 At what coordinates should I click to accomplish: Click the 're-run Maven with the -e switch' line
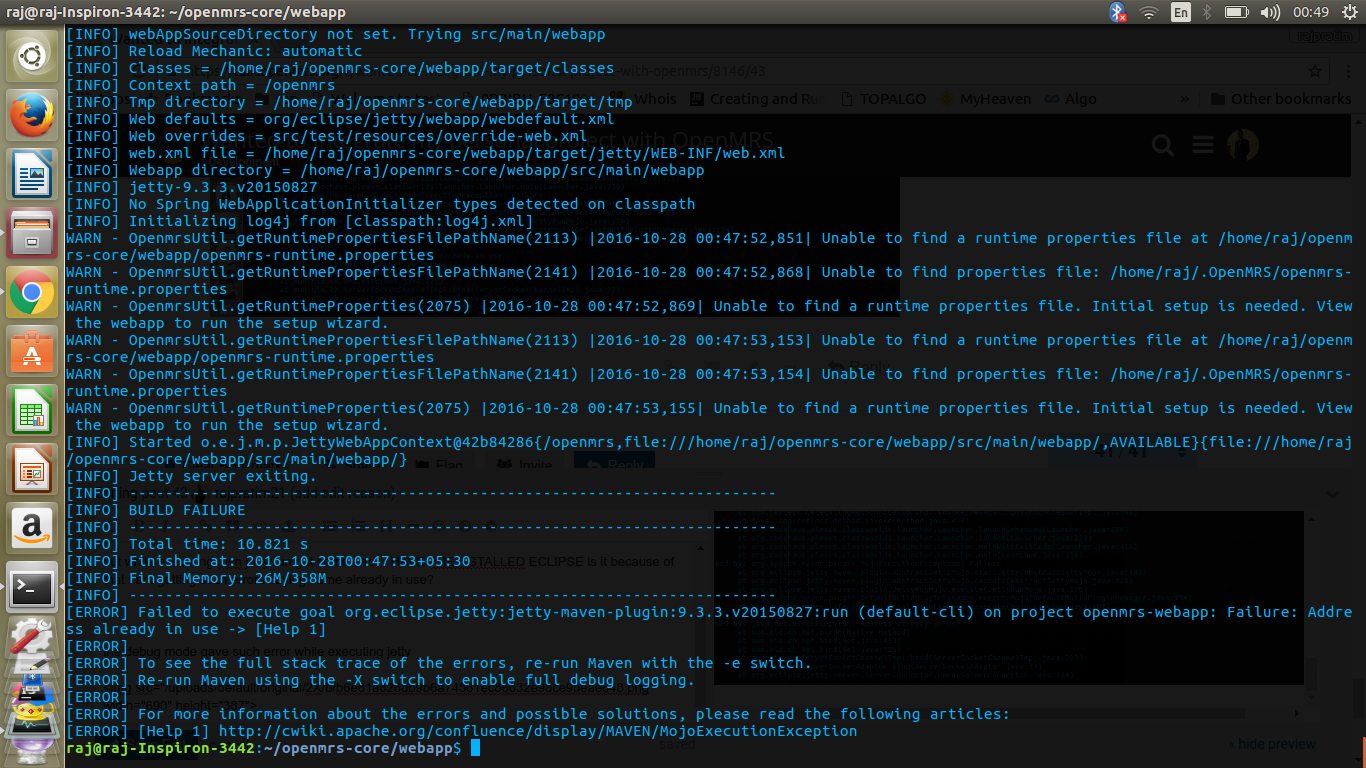pyautogui.click(x=439, y=663)
